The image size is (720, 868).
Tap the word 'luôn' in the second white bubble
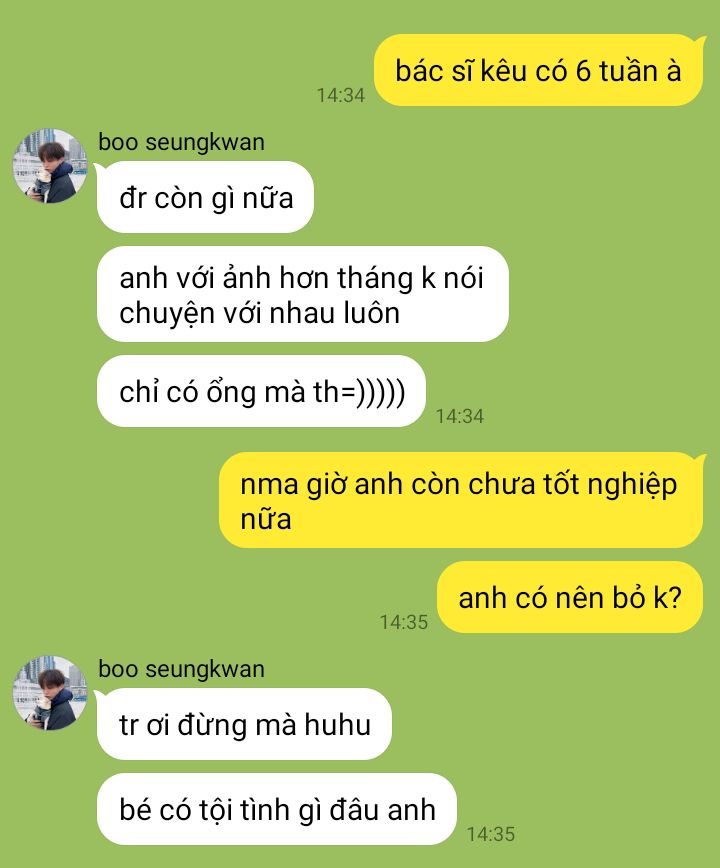(371, 313)
